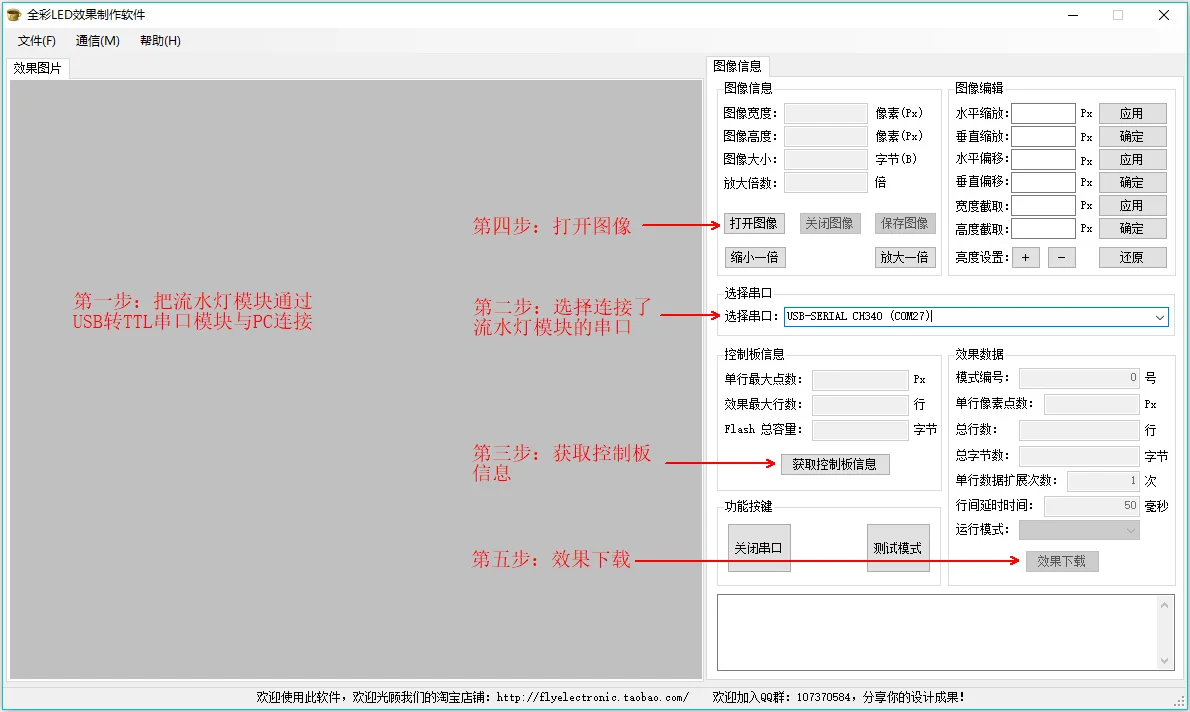Viewport: 1190px width, 712px height.
Task: Click the 还原 restore button
Action: (1132, 257)
